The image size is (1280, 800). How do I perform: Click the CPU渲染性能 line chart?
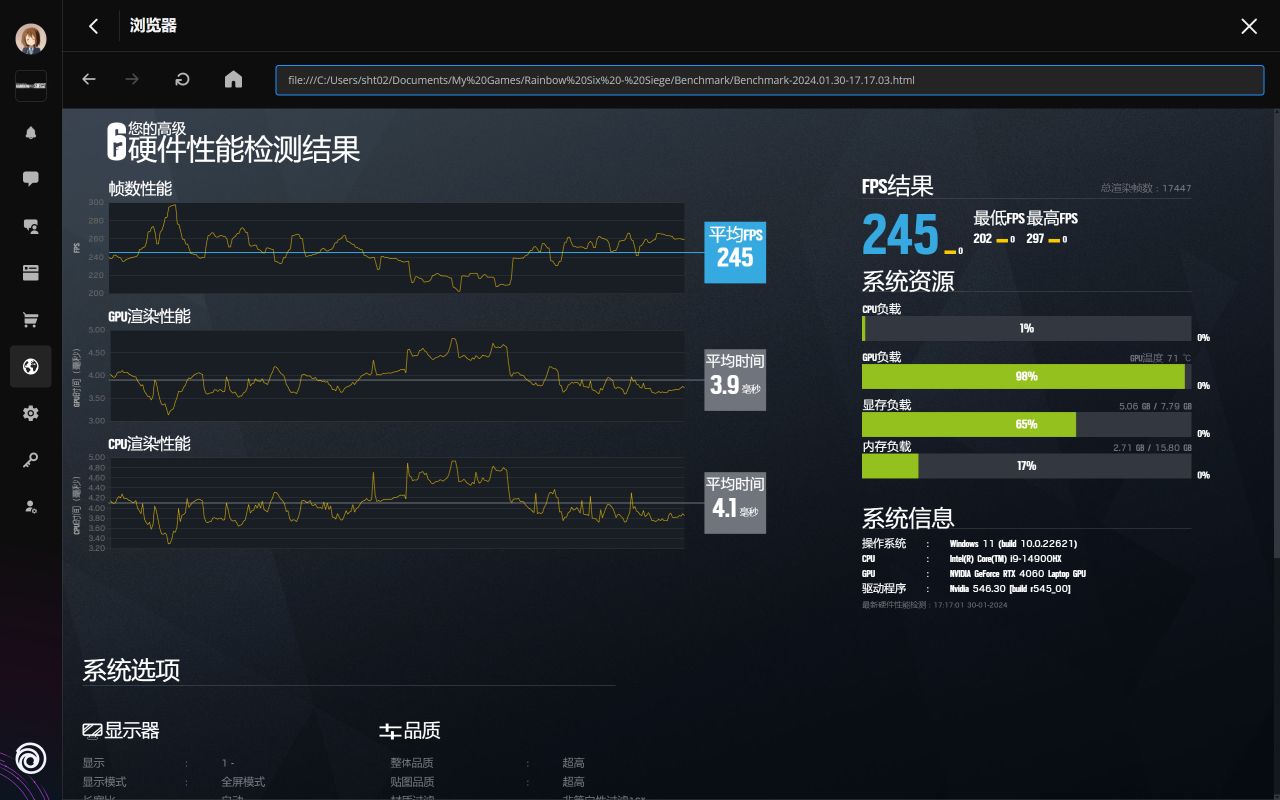point(397,502)
